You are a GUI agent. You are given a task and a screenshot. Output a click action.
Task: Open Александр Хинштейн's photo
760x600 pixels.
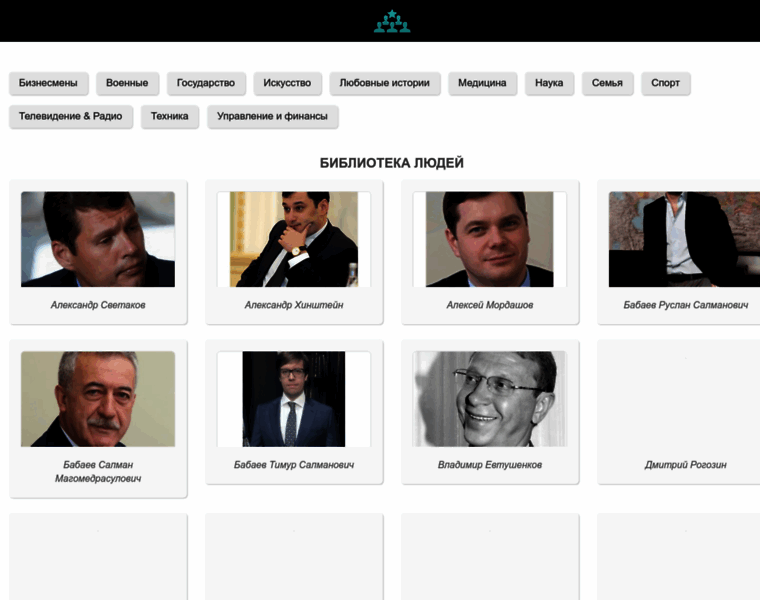point(294,239)
